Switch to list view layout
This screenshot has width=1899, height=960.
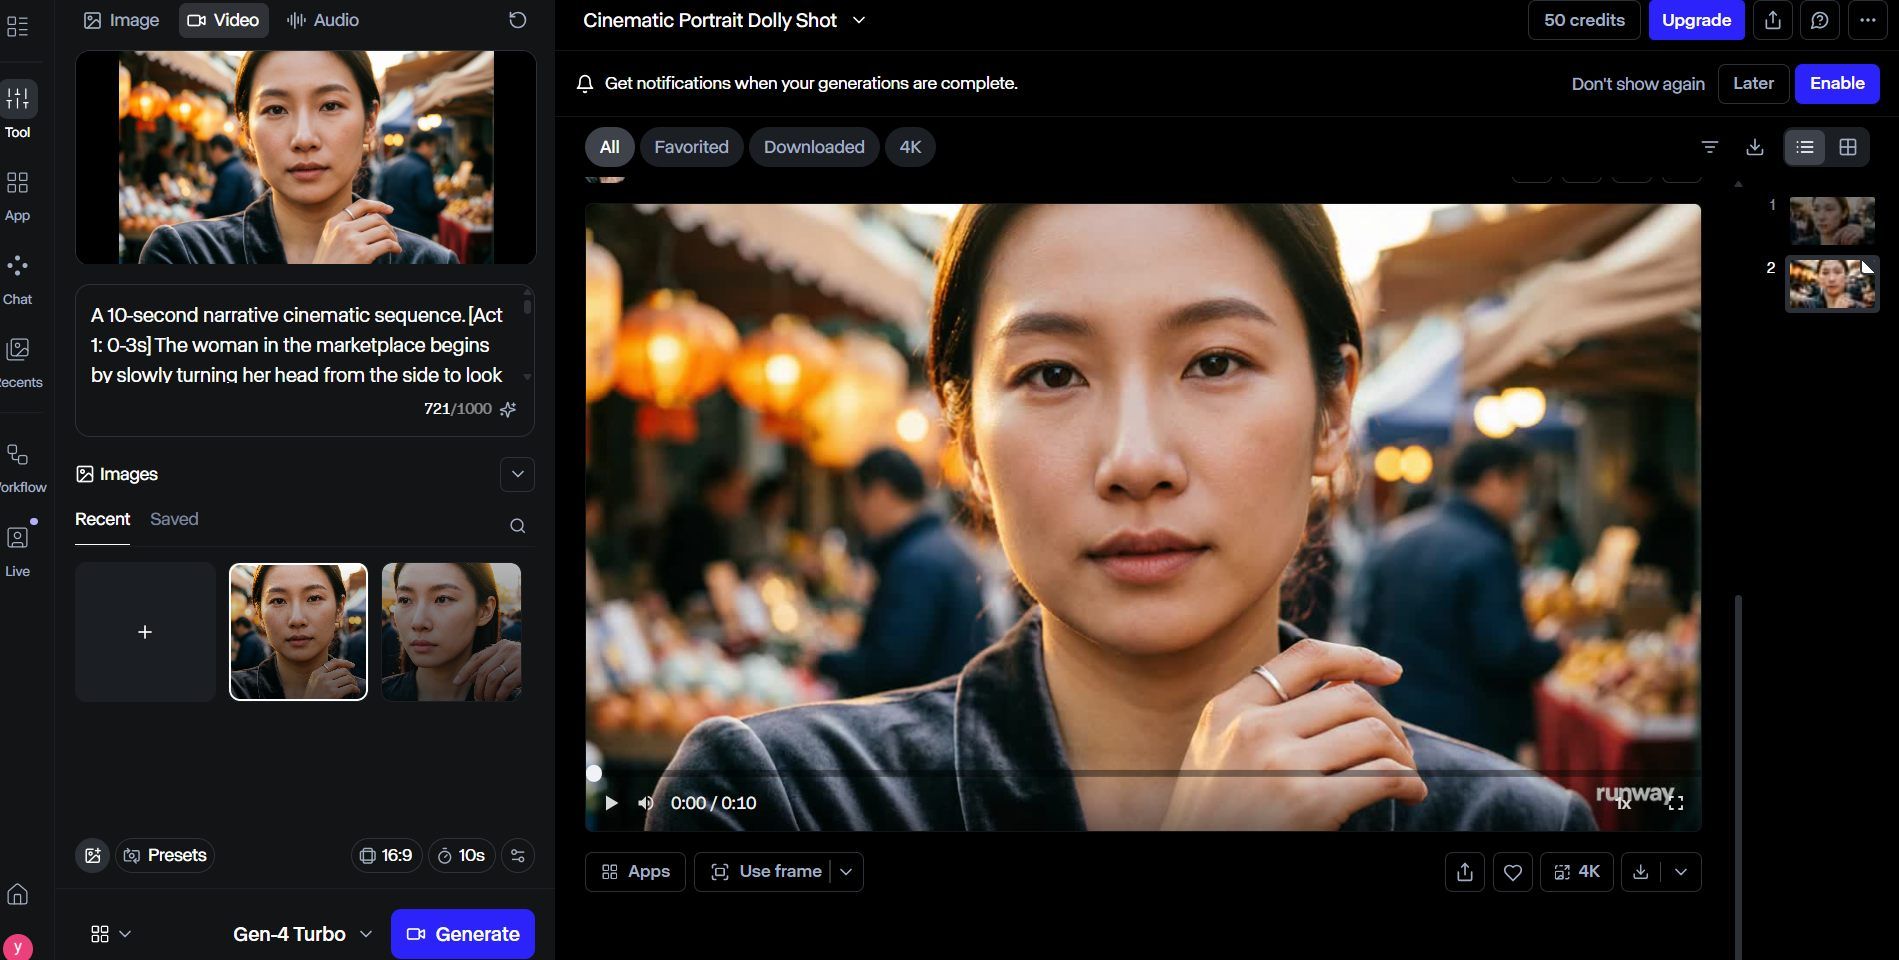coord(1804,147)
